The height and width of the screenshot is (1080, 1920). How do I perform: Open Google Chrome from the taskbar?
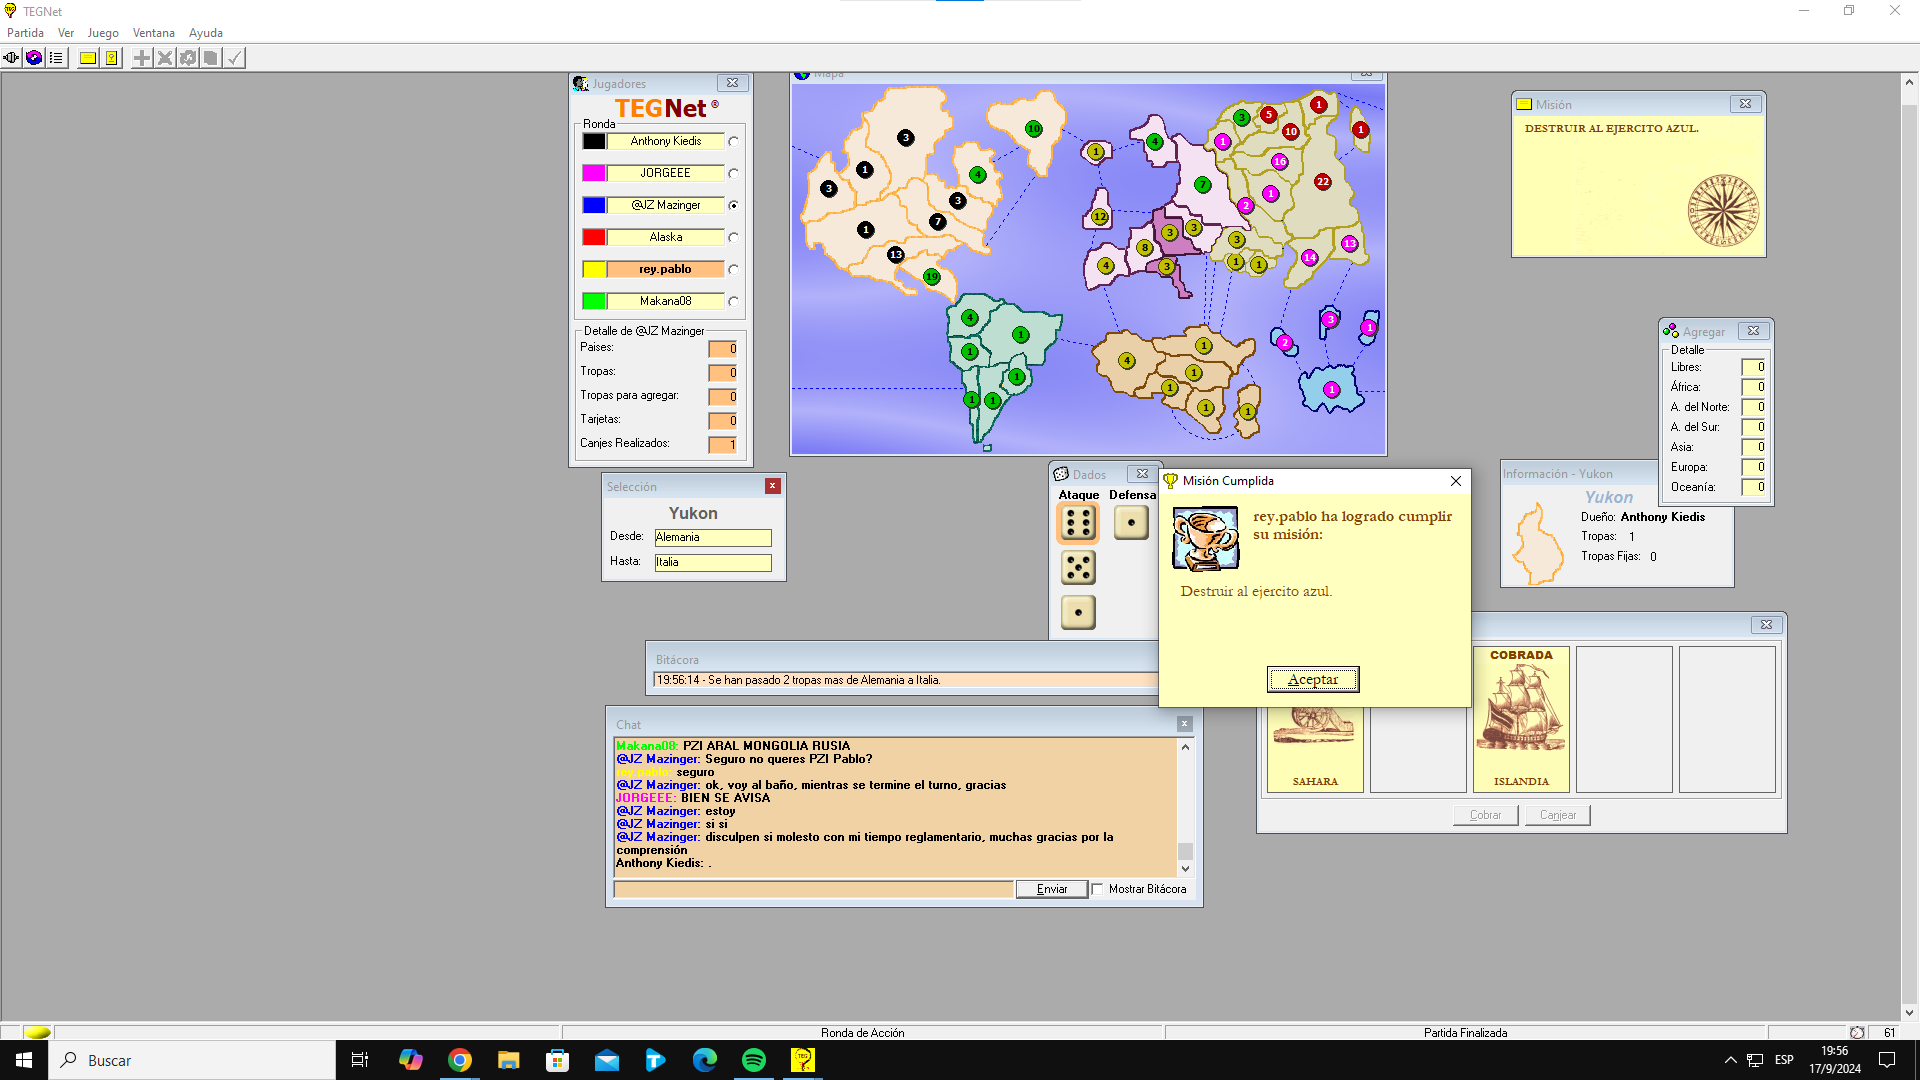[x=460, y=1060]
